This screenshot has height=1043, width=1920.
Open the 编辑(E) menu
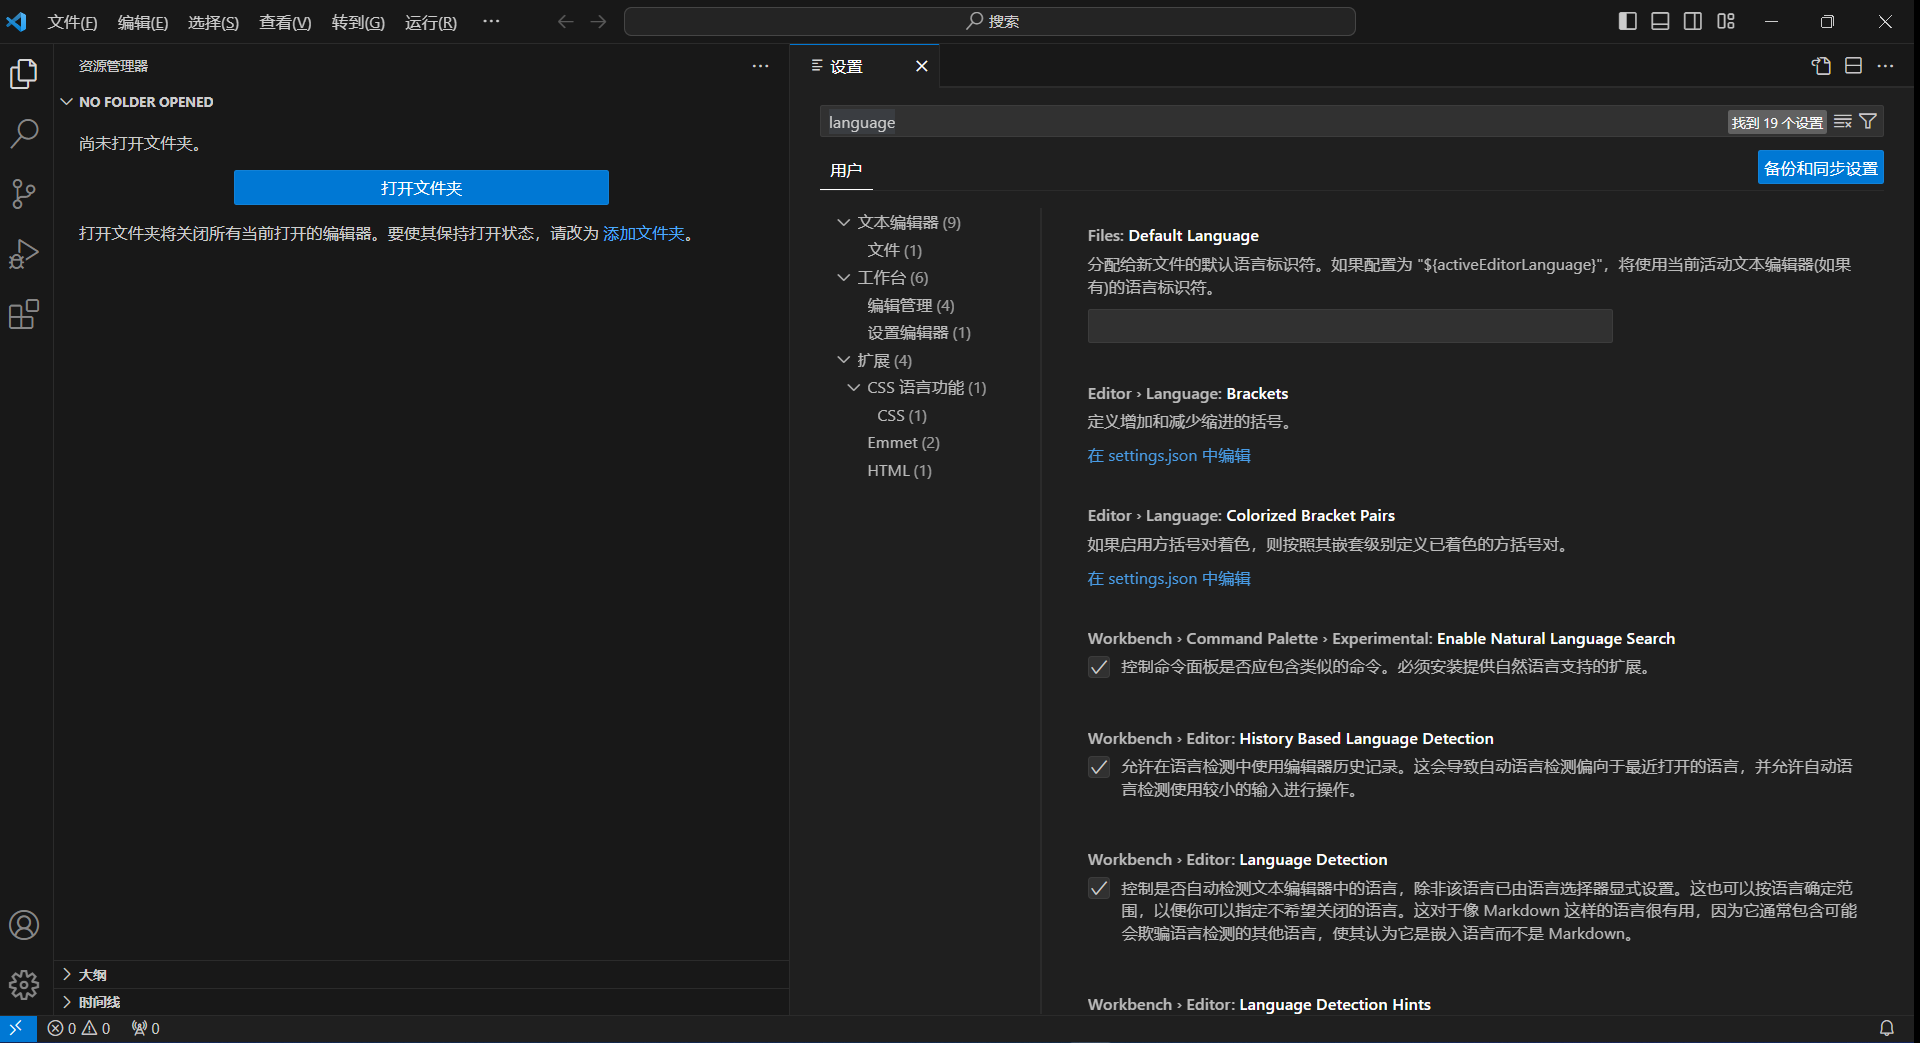(x=143, y=22)
